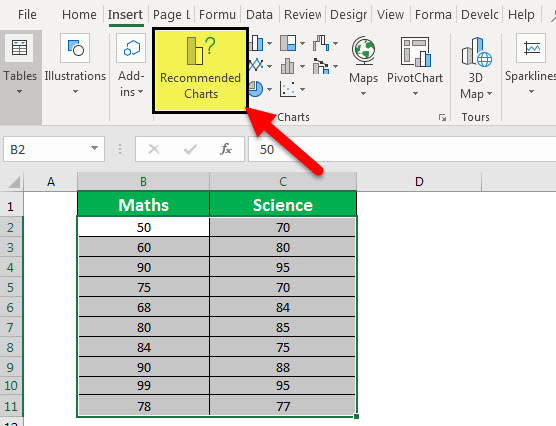Click the Maps globe icon

tap(363, 51)
